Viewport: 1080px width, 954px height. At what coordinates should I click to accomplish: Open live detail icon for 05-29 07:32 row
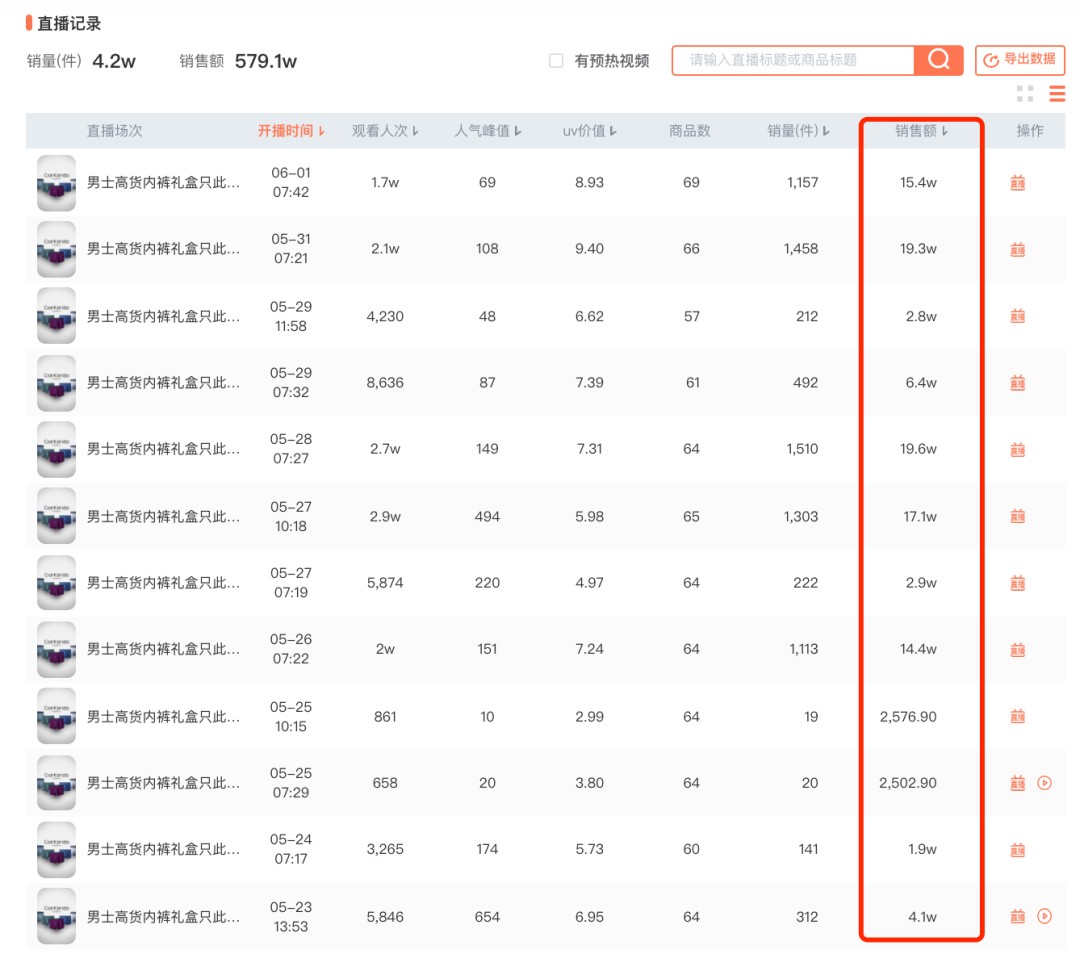coord(1017,382)
